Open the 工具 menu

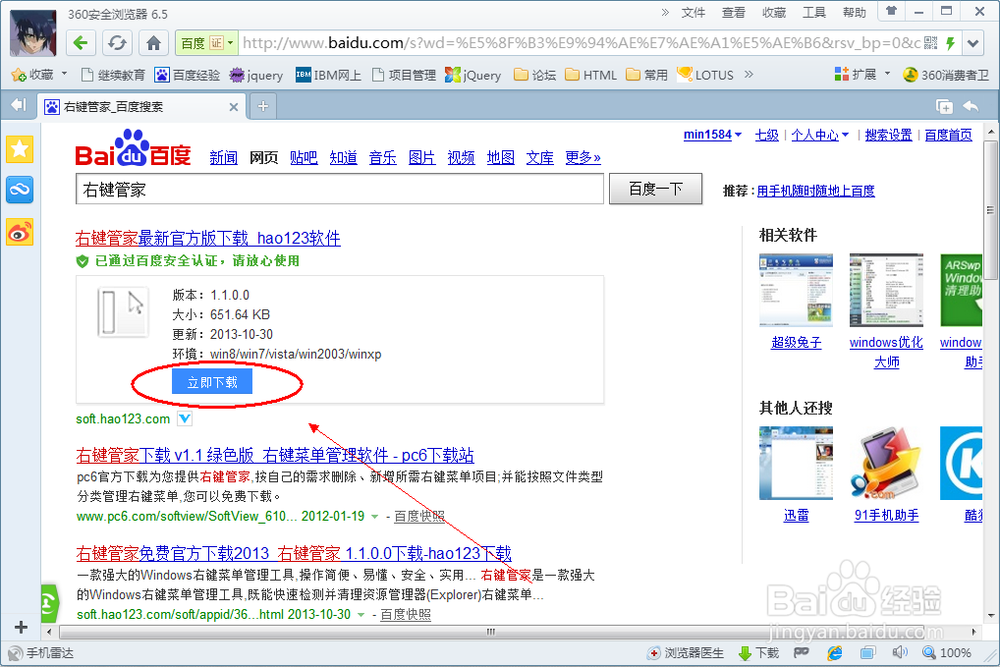click(814, 13)
